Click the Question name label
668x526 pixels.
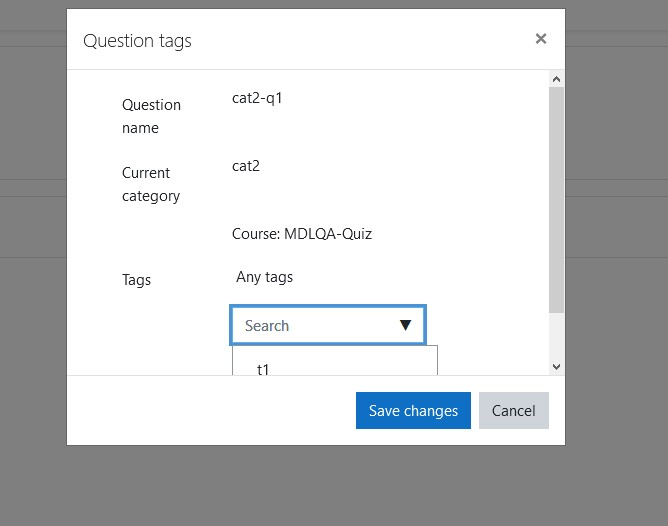(x=151, y=116)
